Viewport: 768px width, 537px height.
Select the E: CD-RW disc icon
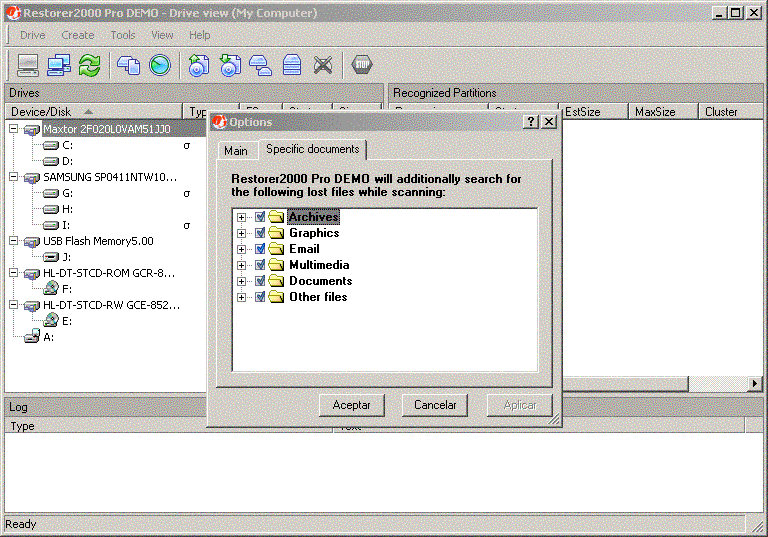[50, 320]
